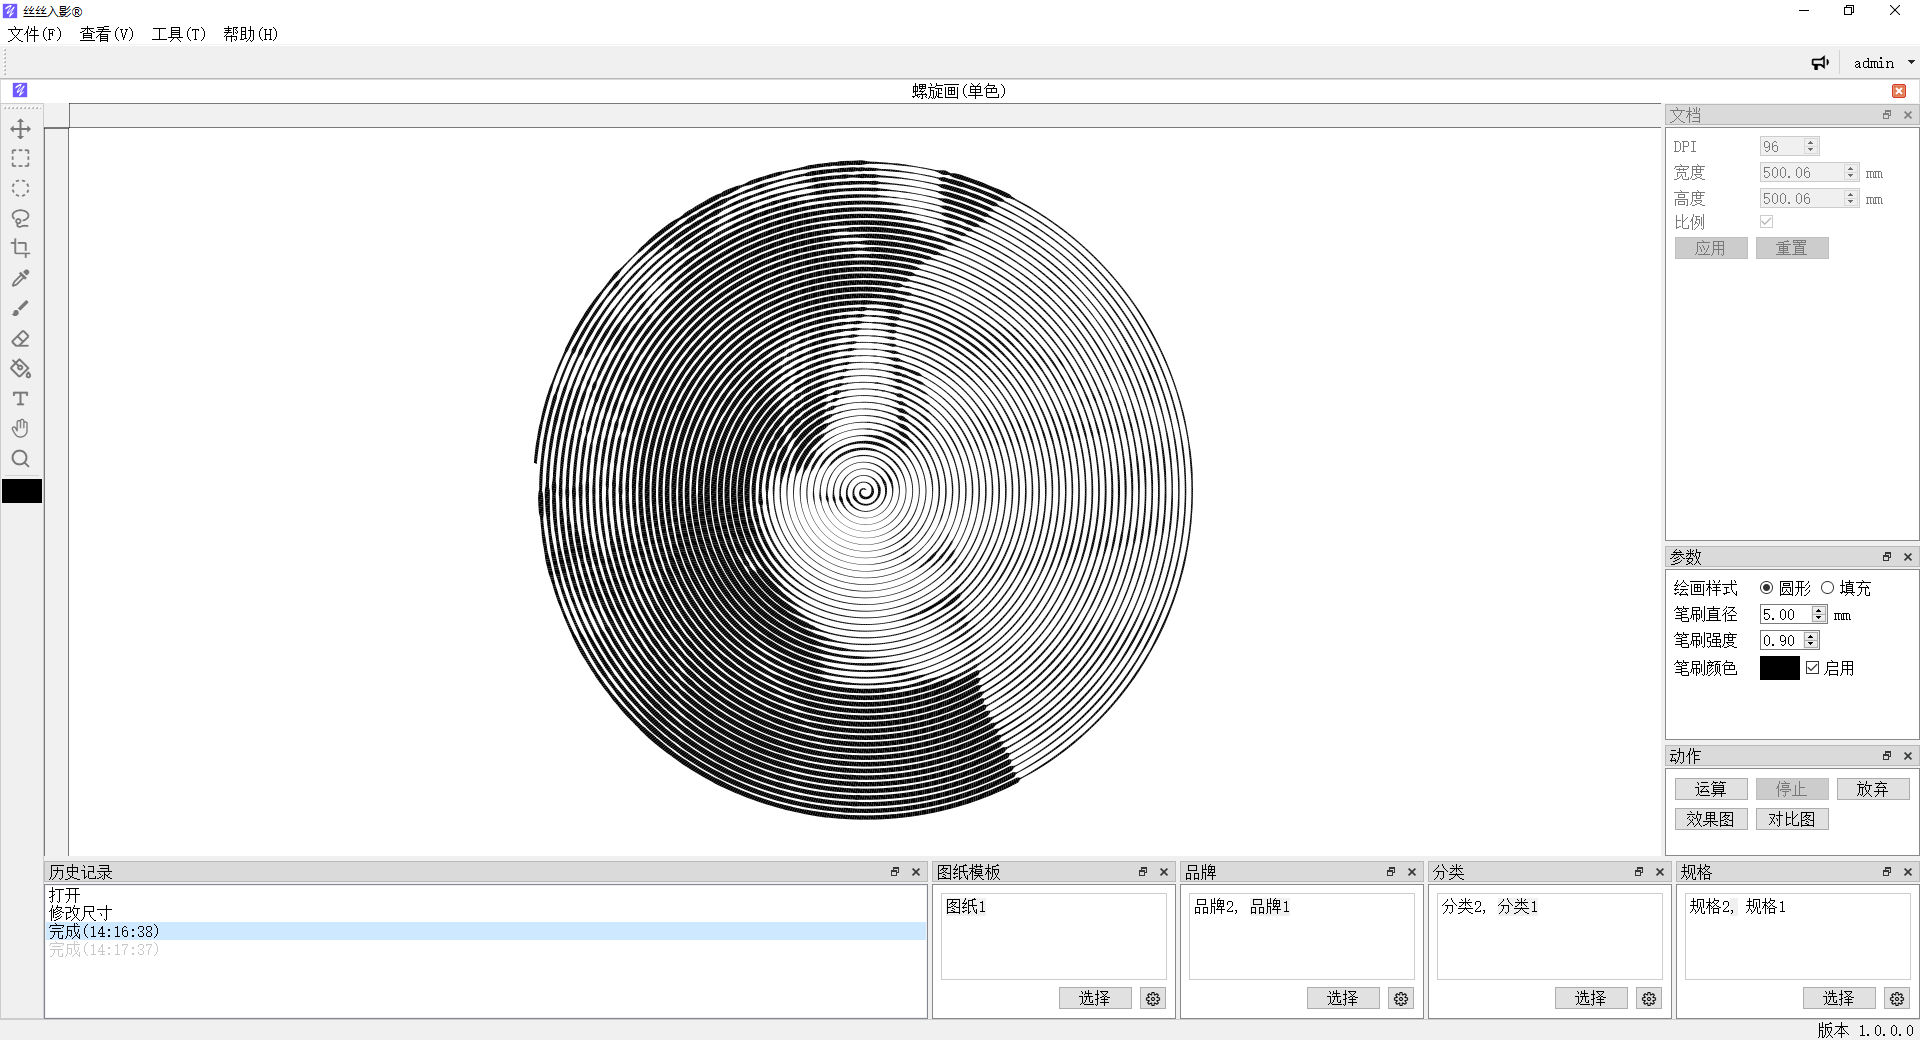Pick the Eyedropper tool

[20, 279]
